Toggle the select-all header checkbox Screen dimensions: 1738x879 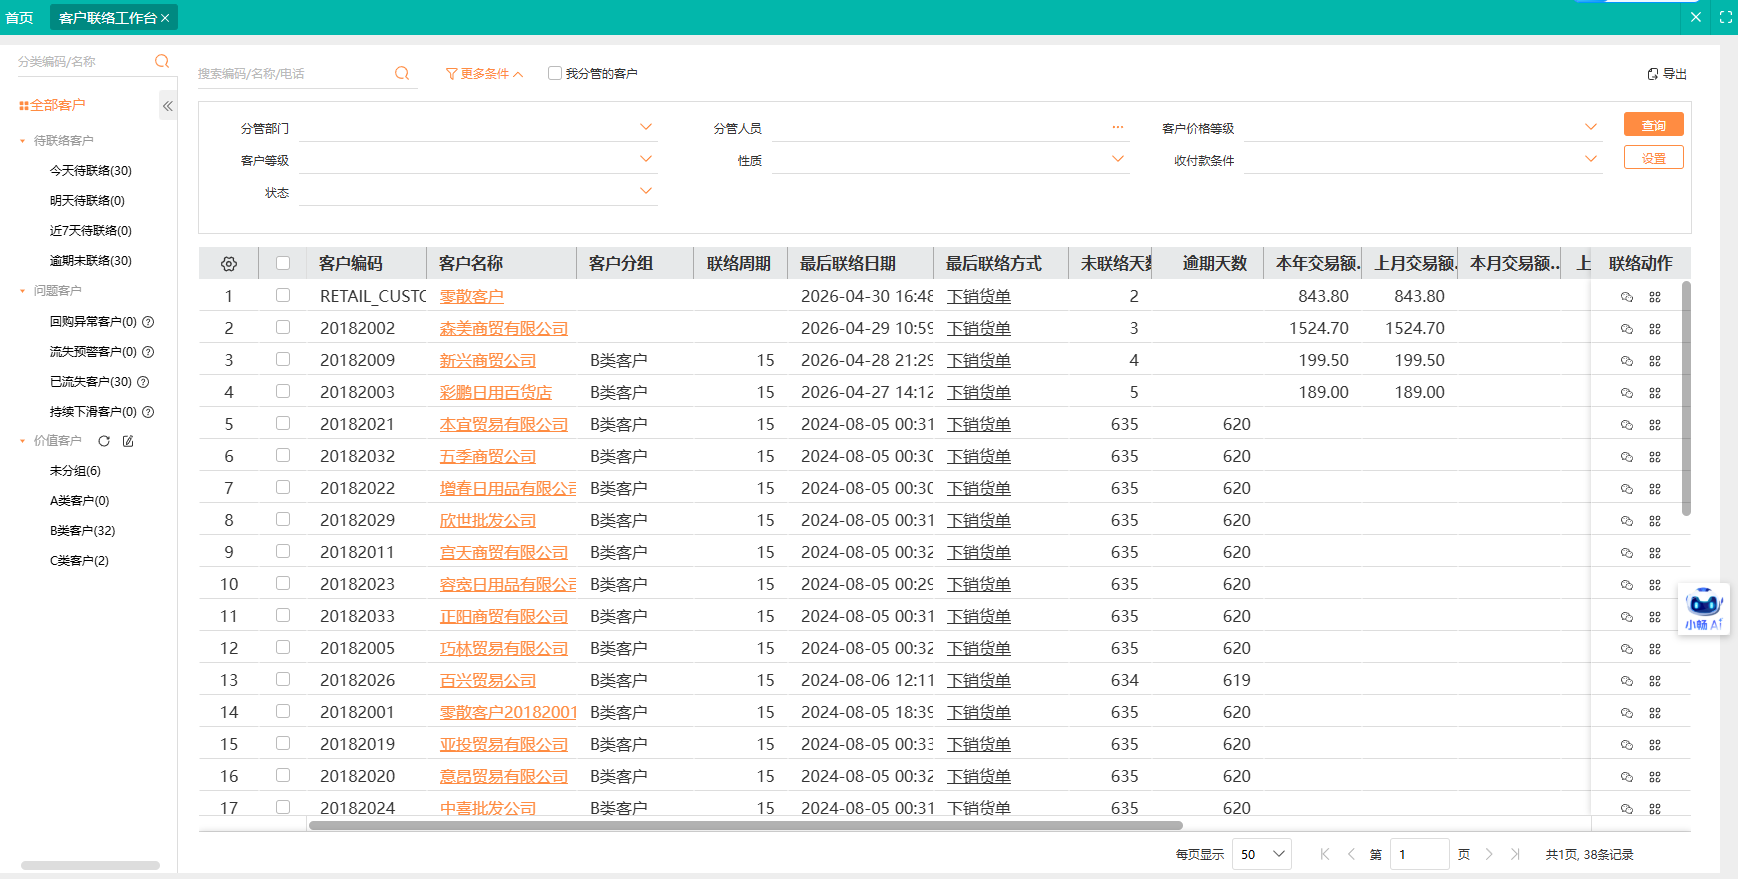283,263
